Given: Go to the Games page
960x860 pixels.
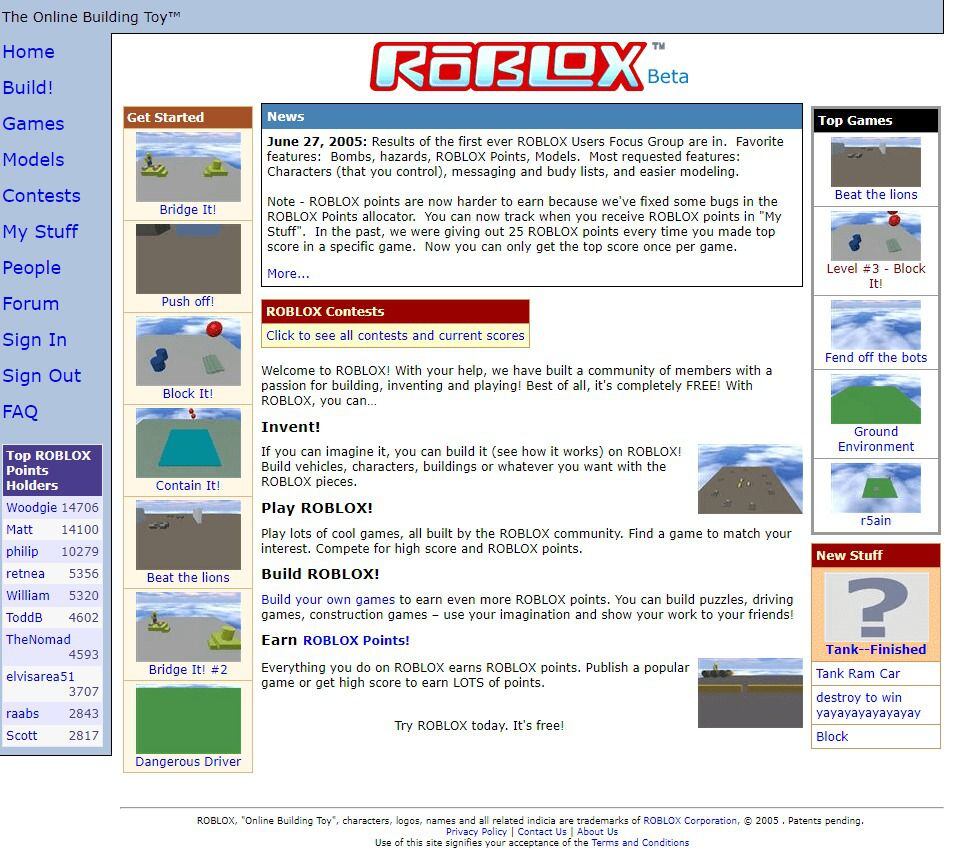Looking at the screenshot, I should (x=33, y=124).
